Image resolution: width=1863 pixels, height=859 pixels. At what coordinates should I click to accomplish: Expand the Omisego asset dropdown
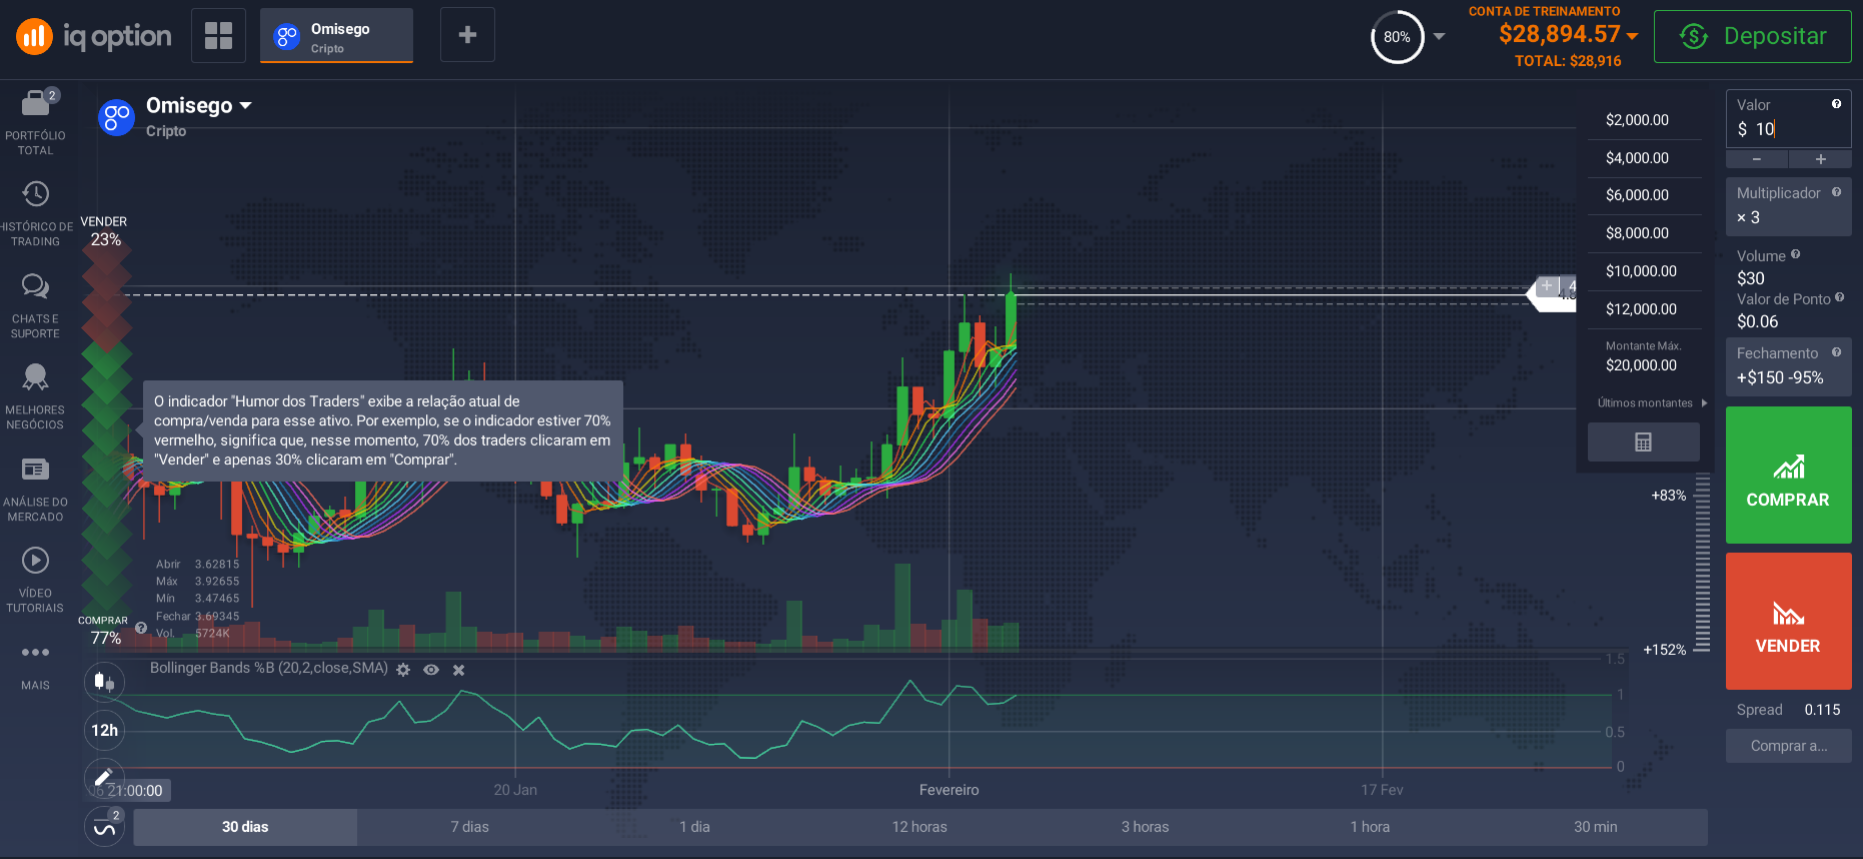[246, 105]
